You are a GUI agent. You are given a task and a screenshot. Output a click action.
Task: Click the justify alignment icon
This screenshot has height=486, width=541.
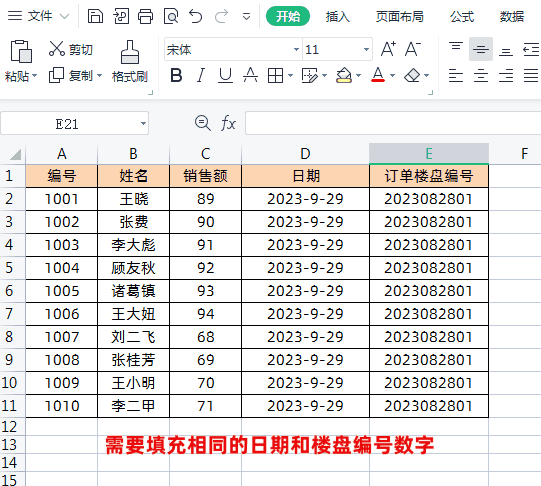click(x=531, y=75)
